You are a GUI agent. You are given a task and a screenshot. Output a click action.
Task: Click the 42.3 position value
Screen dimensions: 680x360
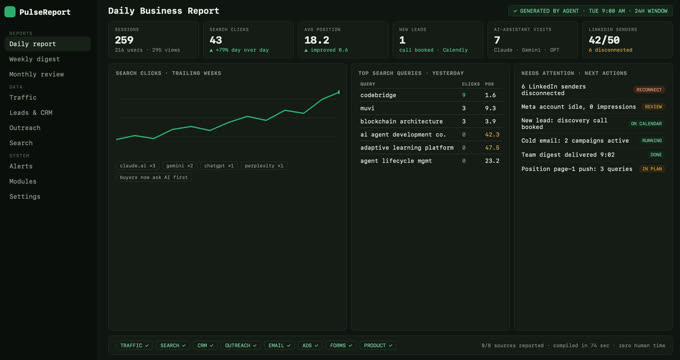click(x=492, y=135)
